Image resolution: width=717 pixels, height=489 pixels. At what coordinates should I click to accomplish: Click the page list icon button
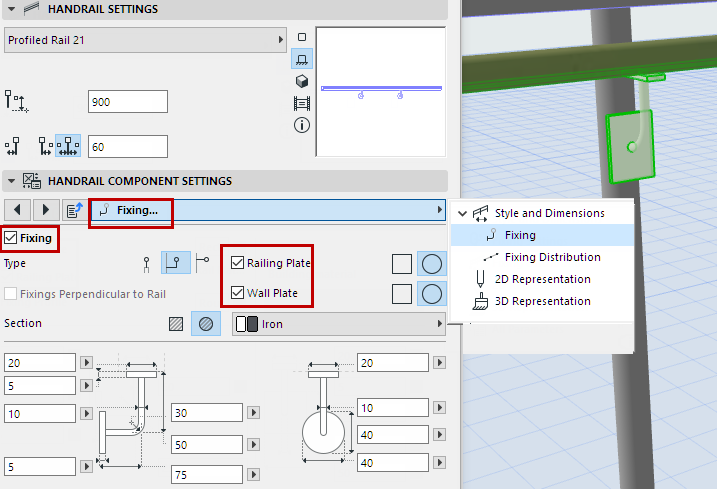(x=75, y=210)
